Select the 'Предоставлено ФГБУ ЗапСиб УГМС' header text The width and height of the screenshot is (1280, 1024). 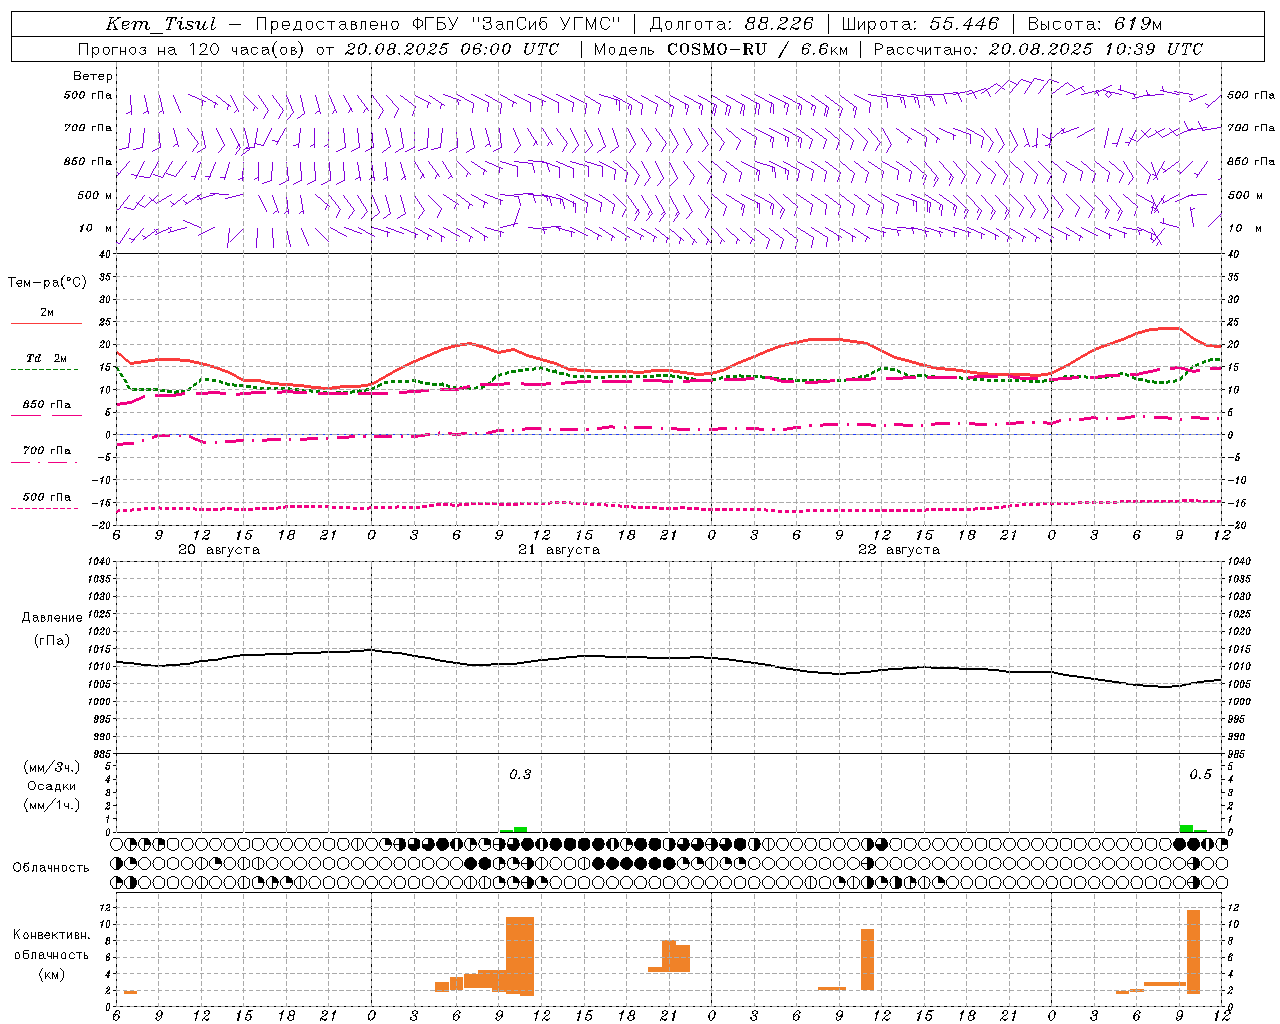coord(438,24)
